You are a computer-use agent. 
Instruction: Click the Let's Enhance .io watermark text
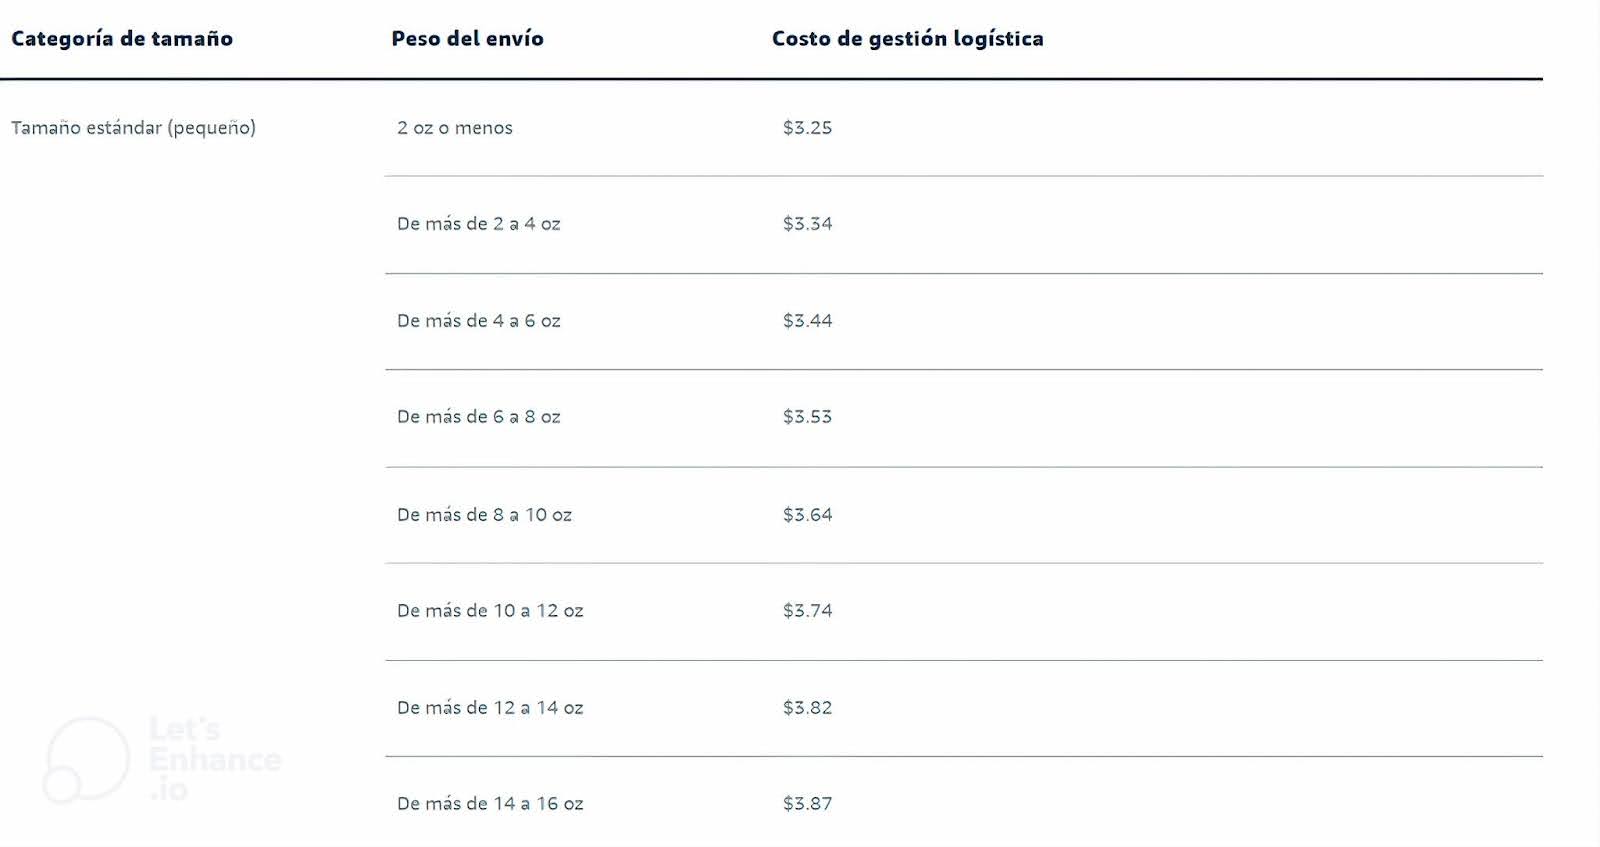[x=213, y=759]
